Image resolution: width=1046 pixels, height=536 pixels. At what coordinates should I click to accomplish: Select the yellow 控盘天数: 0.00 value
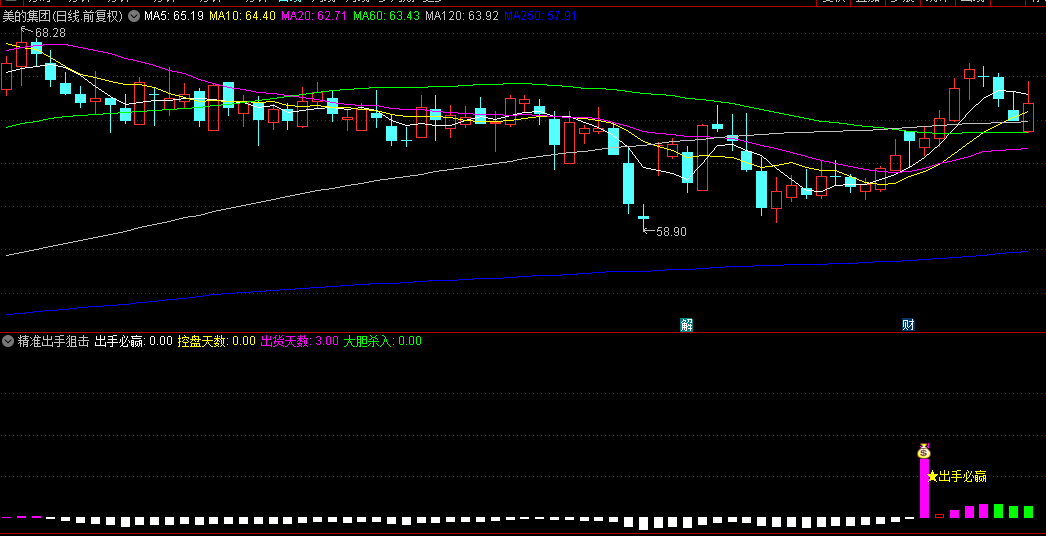pos(216,341)
